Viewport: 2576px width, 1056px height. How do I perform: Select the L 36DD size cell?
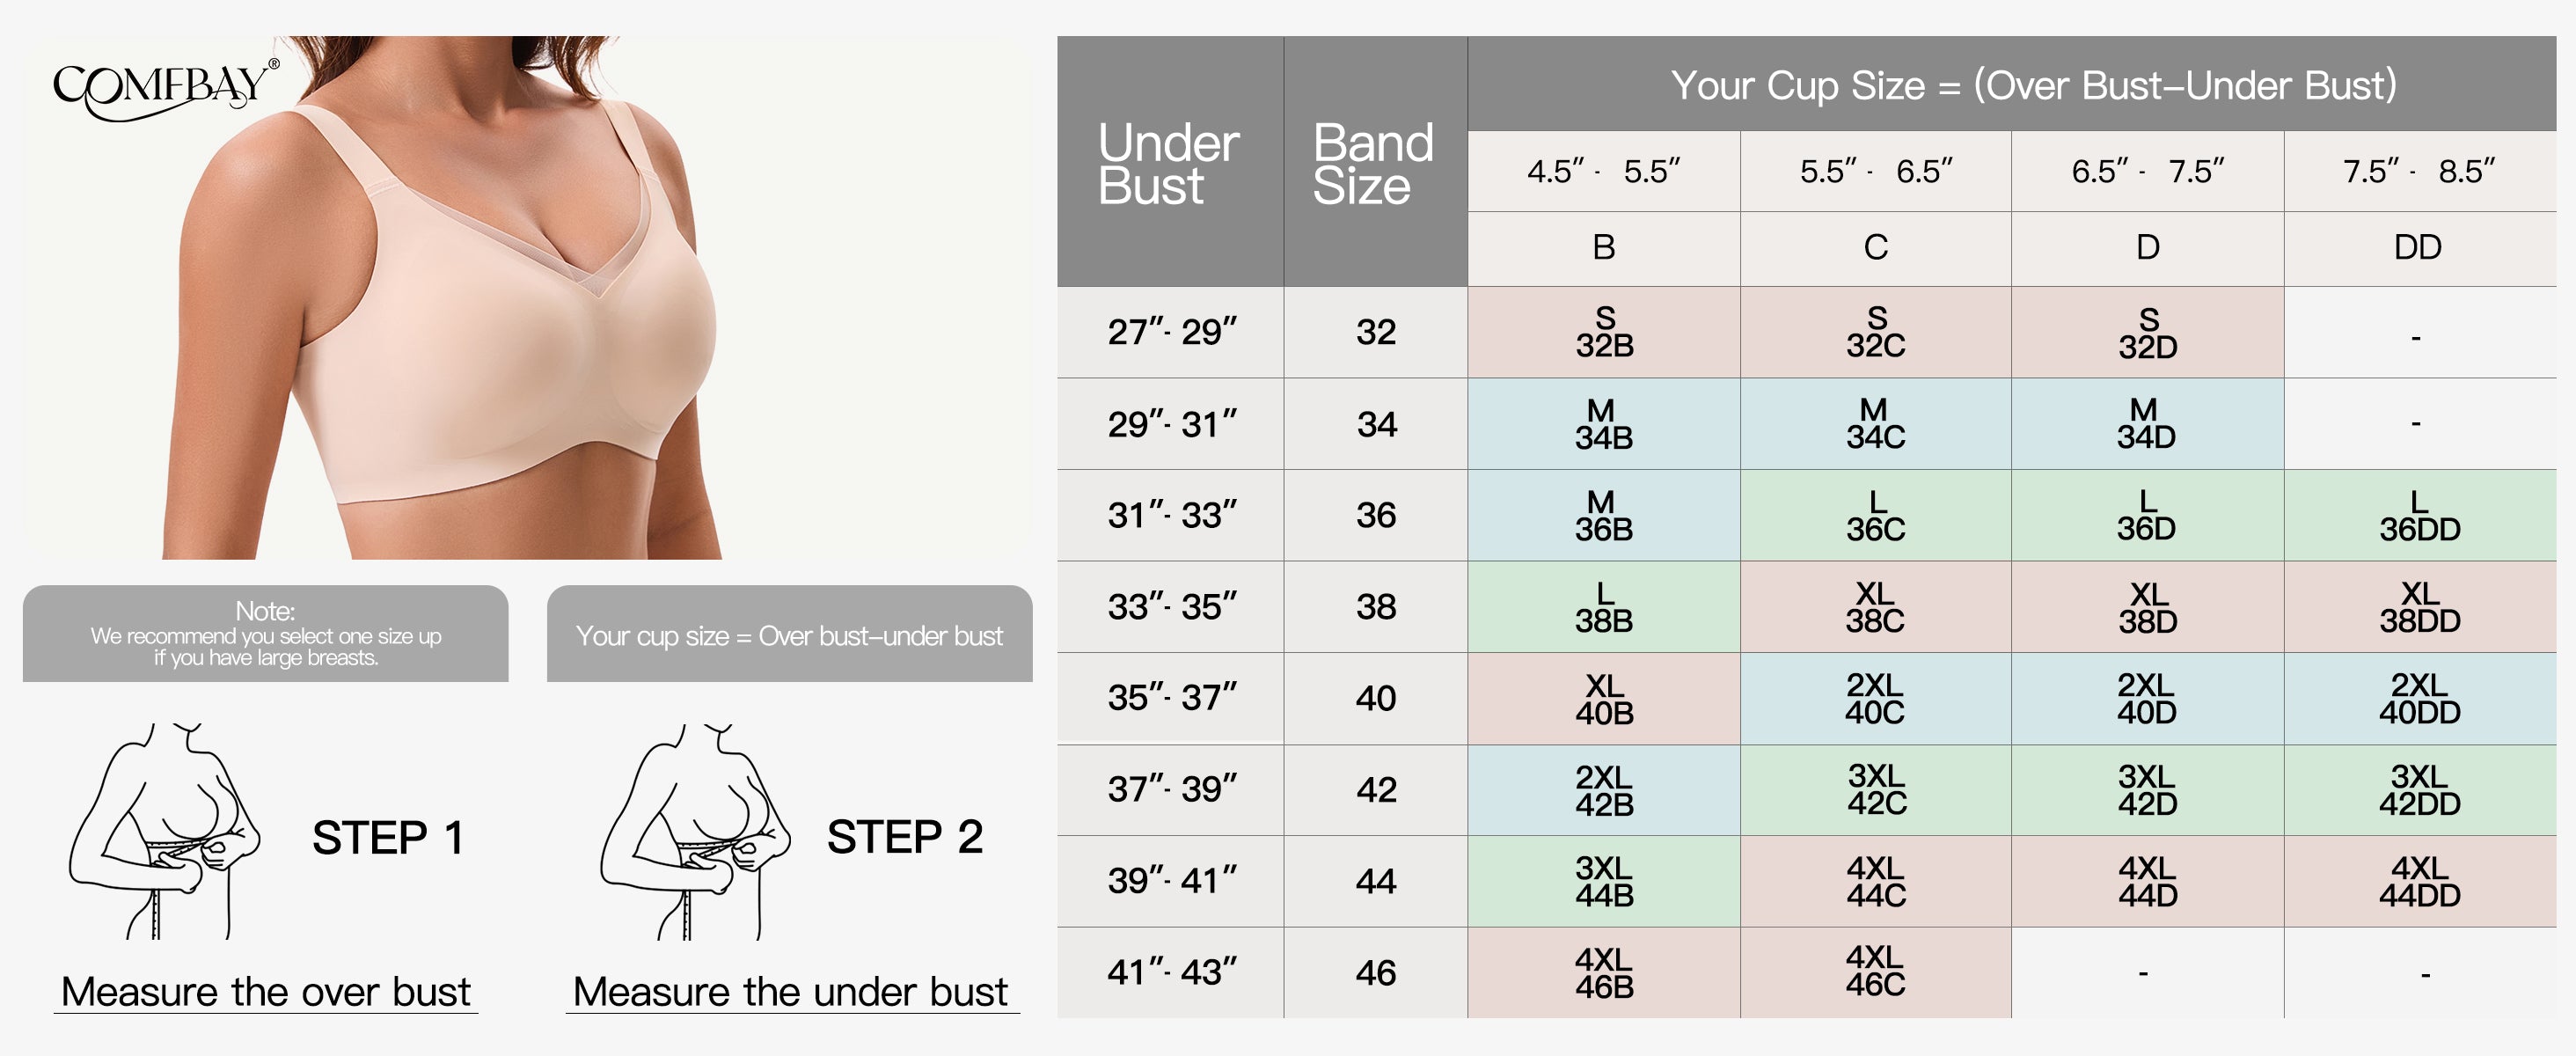2419,516
